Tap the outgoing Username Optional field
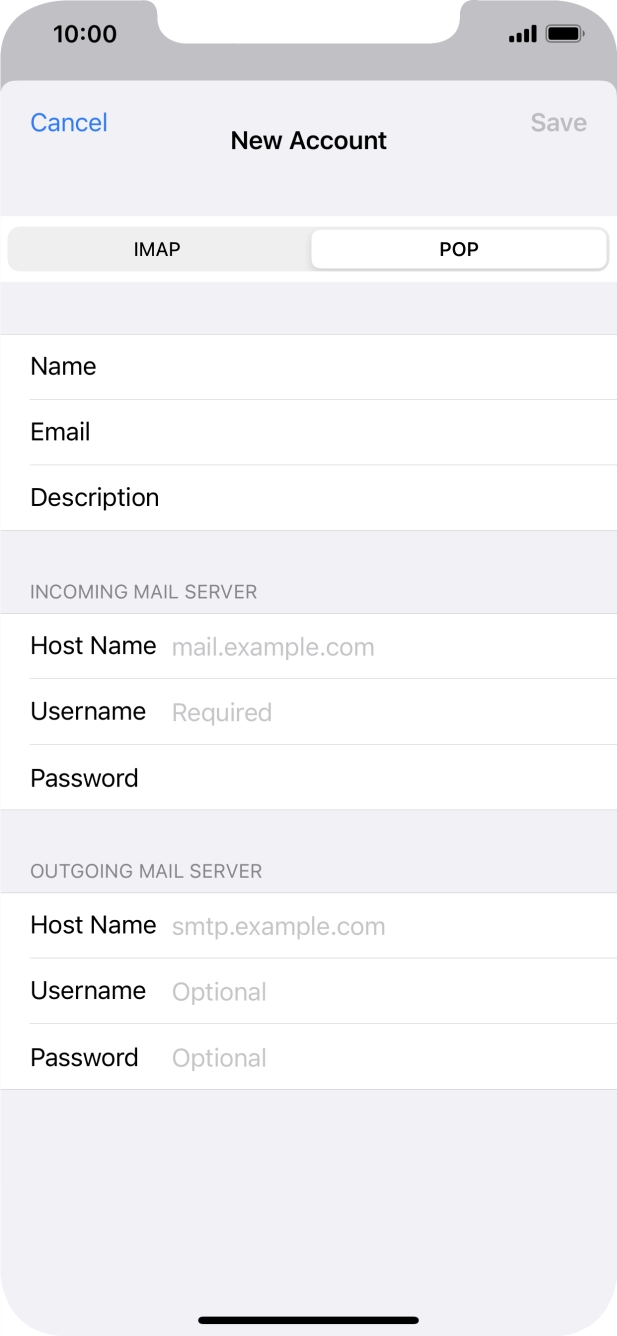The image size is (617, 1336). click(x=308, y=991)
